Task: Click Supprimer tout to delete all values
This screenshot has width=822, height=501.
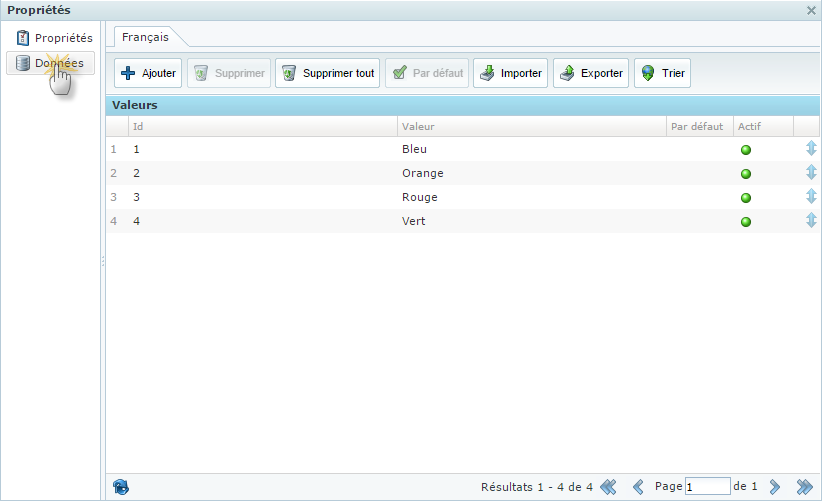Action: coord(327,73)
